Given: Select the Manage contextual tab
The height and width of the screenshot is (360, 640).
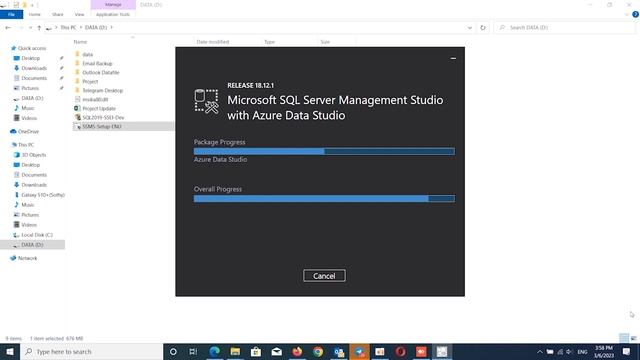Looking at the screenshot, I should coord(113,4).
